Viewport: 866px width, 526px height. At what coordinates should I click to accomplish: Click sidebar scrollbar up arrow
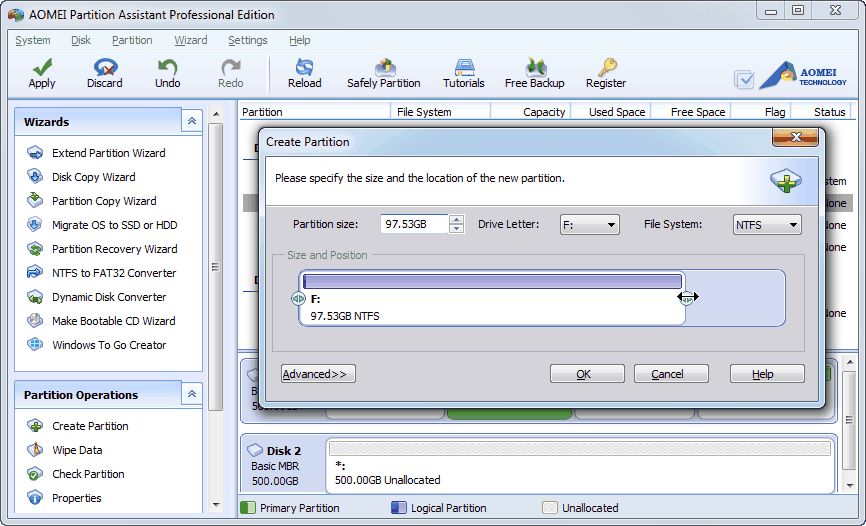click(216, 114)
